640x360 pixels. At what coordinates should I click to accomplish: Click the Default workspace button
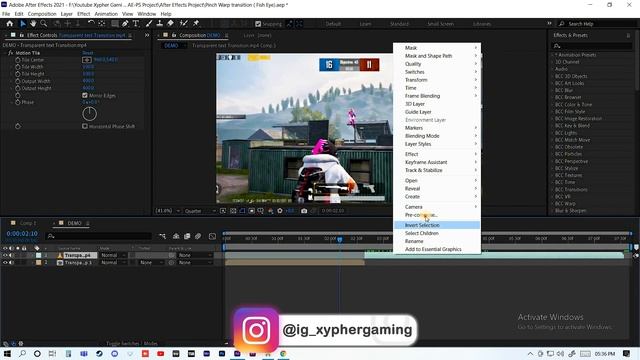[x=333, y=24]
